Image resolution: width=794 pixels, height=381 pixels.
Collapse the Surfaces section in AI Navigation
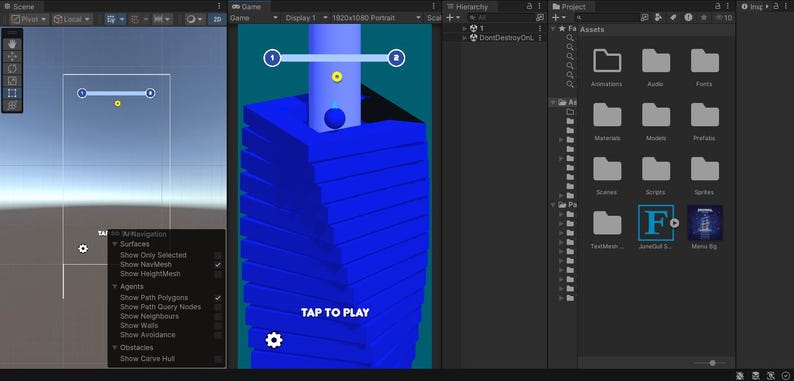click(x=115, y=244)
